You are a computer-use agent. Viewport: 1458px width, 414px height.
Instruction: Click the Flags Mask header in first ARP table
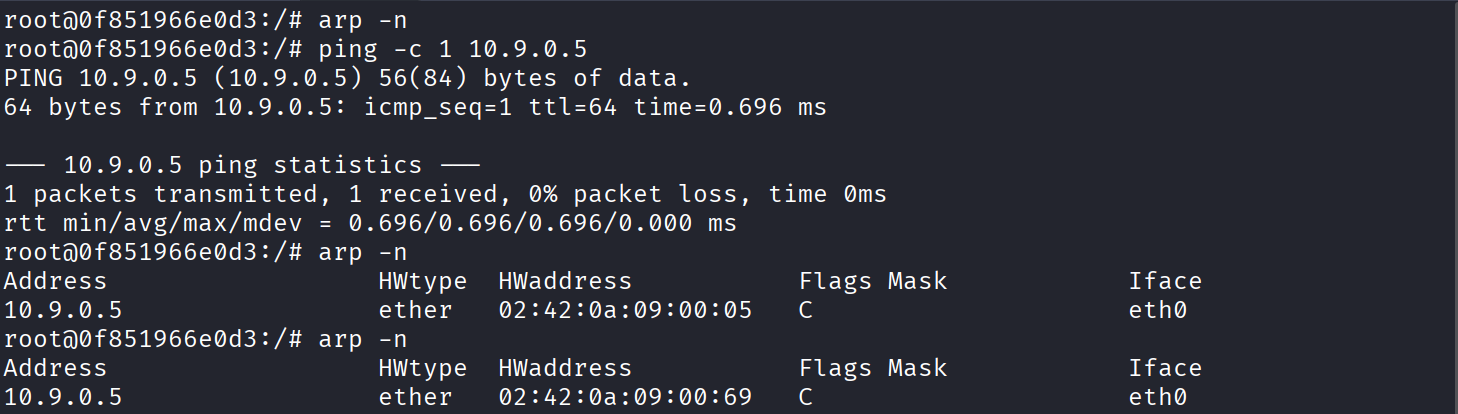click(x=872, y=281)
